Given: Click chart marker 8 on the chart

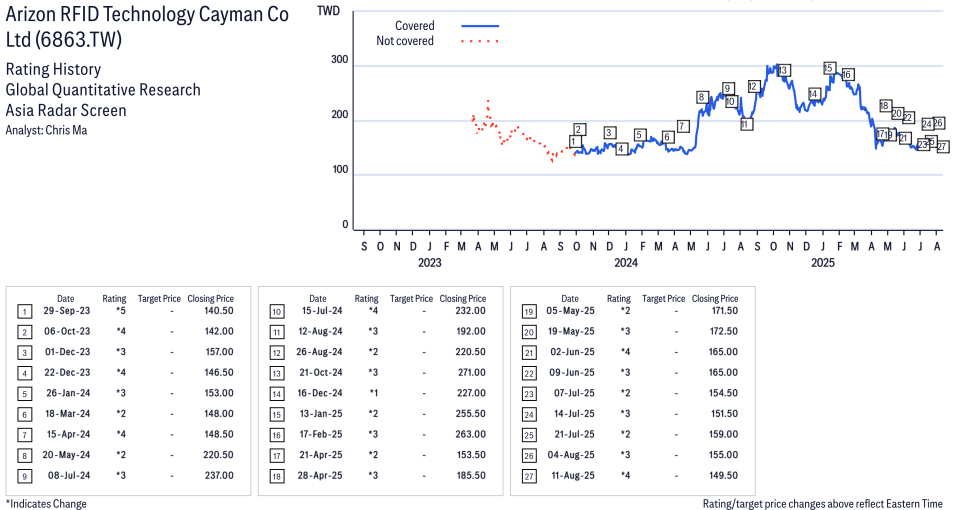Looking at the screenshot, I should tap(702, 97).
